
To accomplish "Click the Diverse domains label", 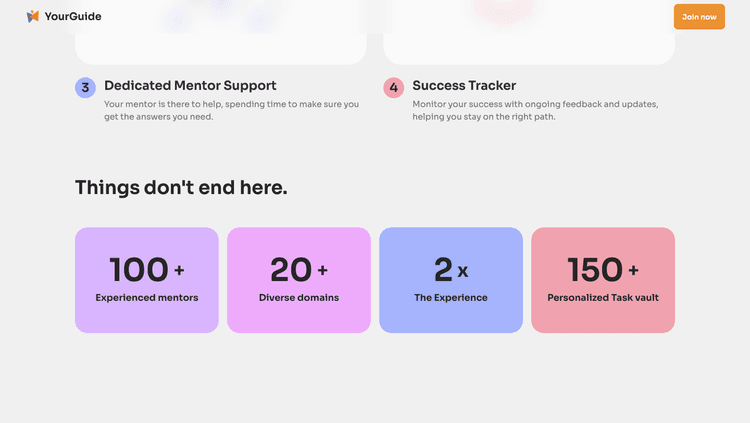I will (x=299, y=298).
